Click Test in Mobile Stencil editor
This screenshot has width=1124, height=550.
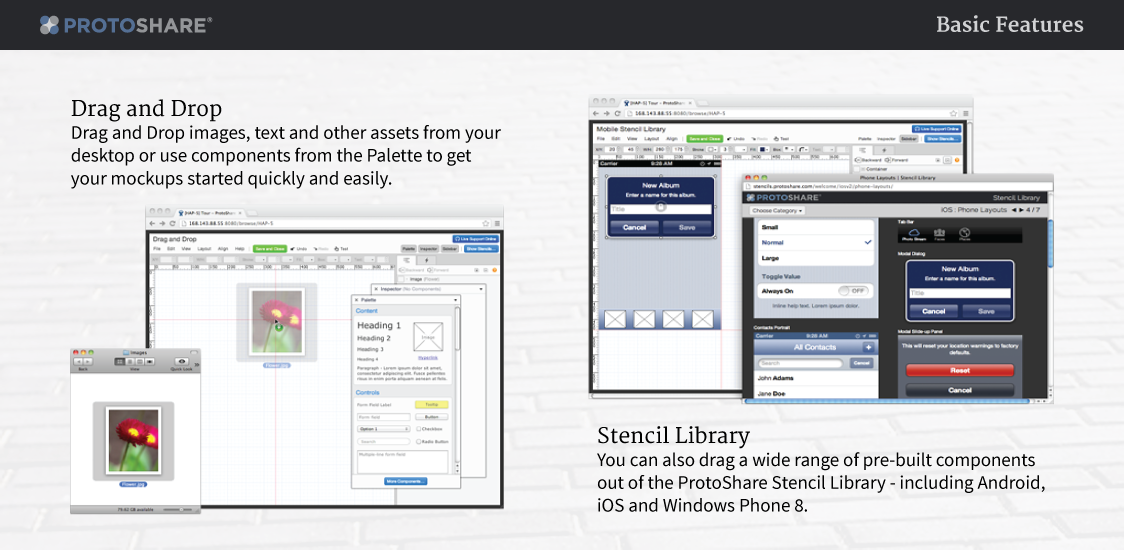click(x=781, y=138)
